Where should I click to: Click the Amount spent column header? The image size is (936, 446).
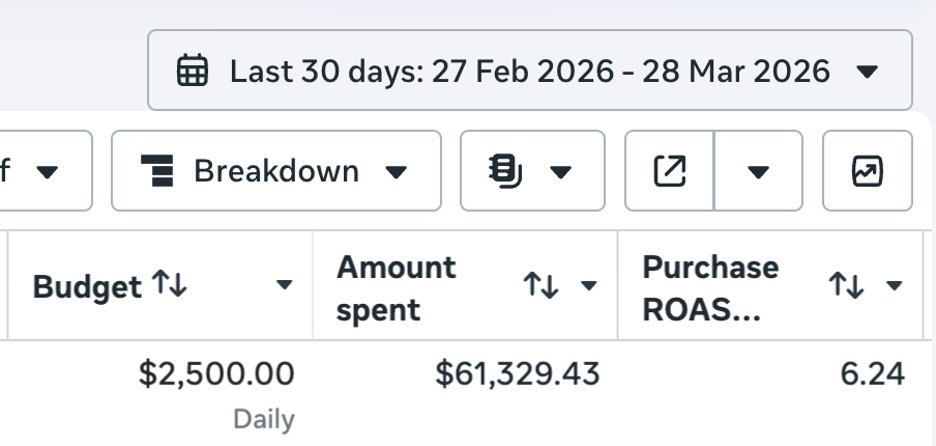point(396,287)
